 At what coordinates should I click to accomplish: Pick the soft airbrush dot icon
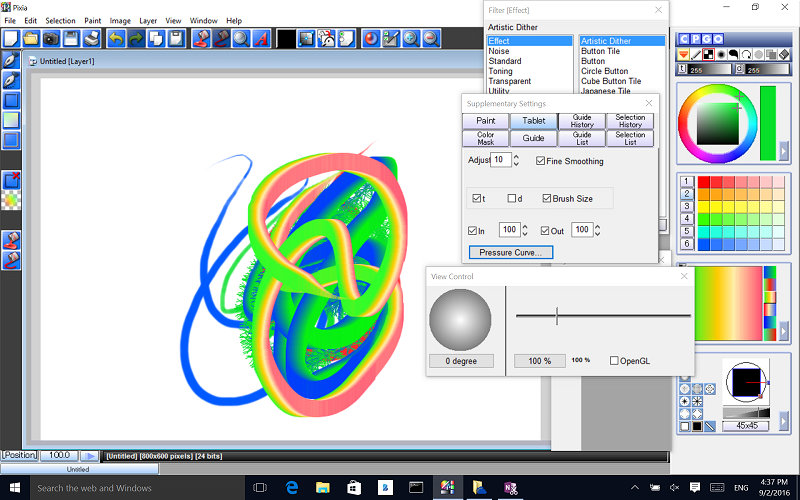pyautogui.click(x=721, y=54)
